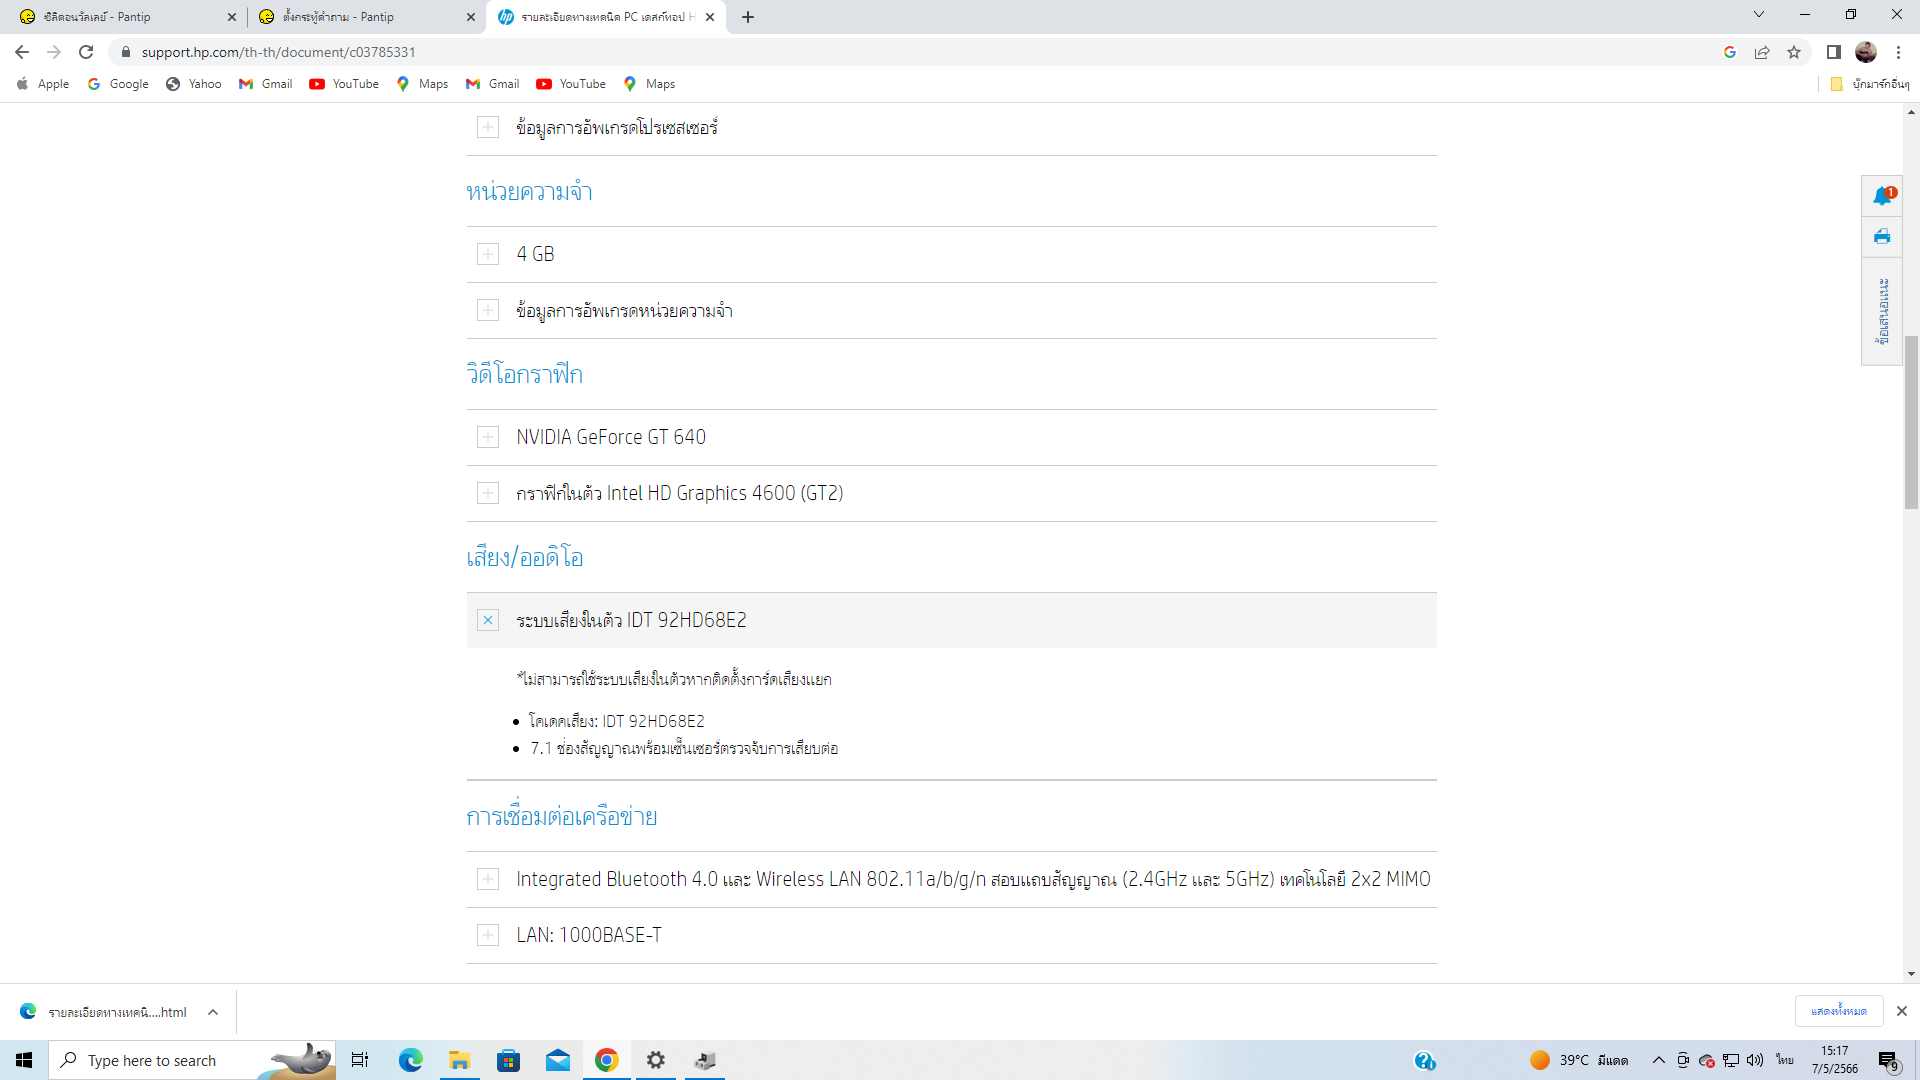The width and height of the screenshot is (1920, 1080).
Task: Open Task View on taskbar
Action: (360, 1060)
